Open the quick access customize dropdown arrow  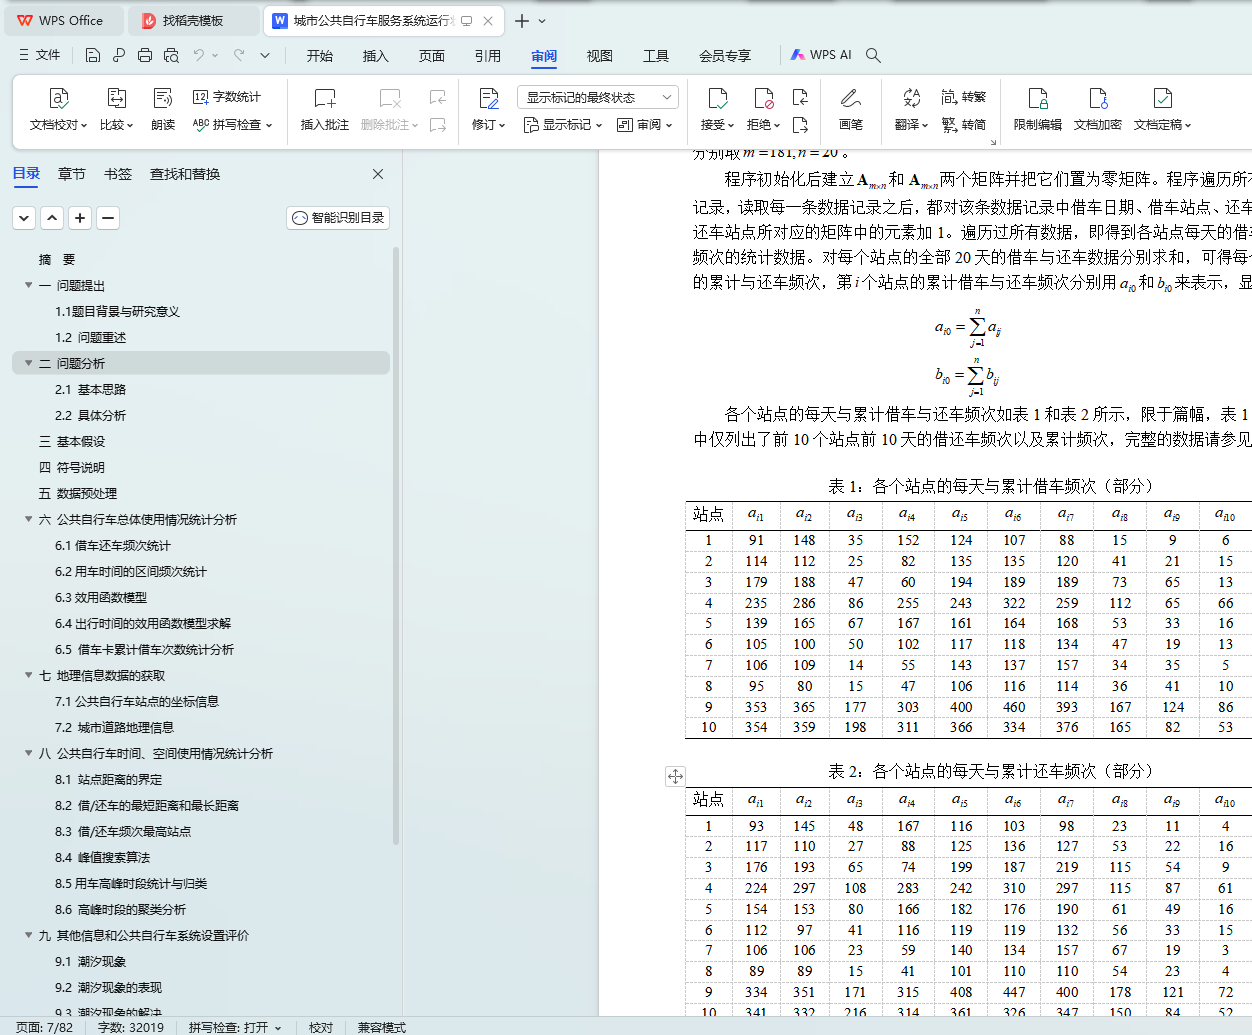[265, 55]
